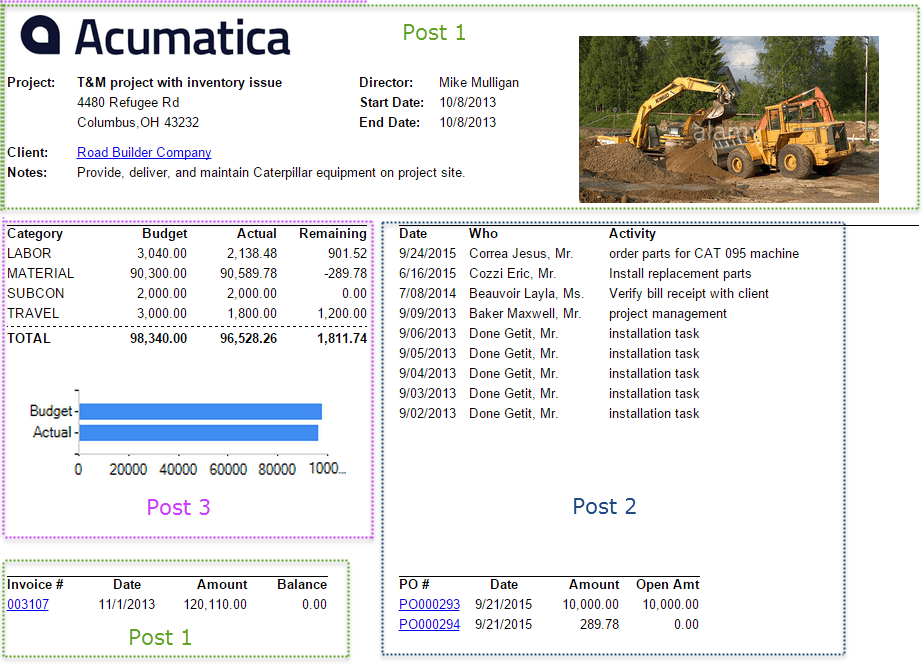Click PO open amount 10,000.00
Screen dimensions: 923x670
[x=670, y=605]
